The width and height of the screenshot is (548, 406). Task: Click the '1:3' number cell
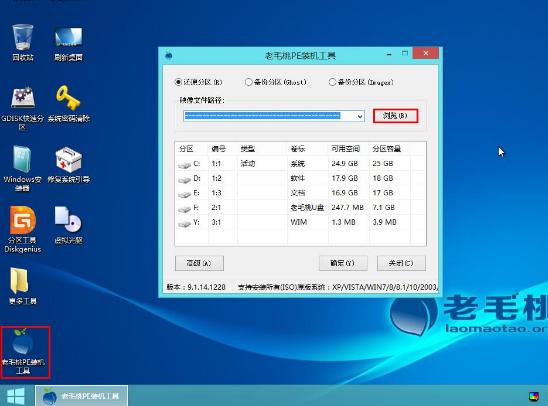(x=216, y=193)
